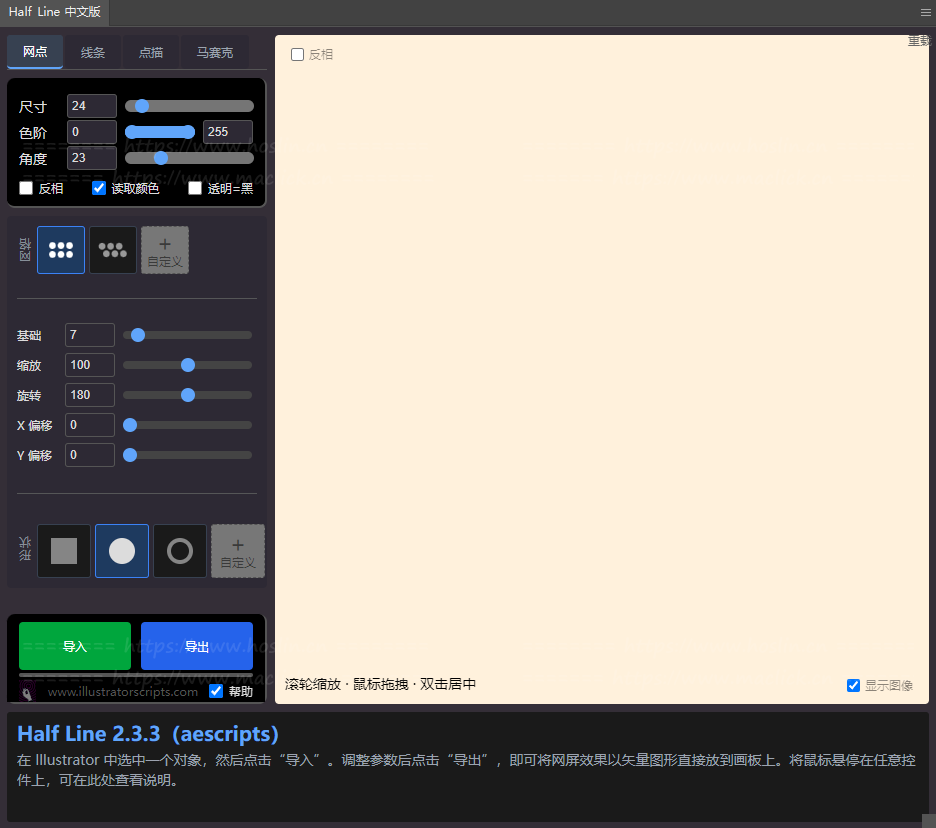936x828 pixels.
Task: Enable the 反相 checkbox in settings panel
Action: tap(26, 188)
